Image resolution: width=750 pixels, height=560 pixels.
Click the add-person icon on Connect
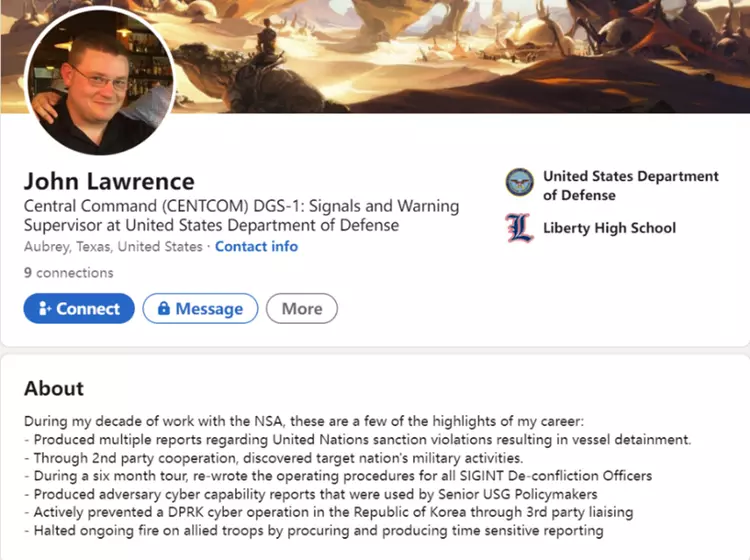tap(44, 309)
